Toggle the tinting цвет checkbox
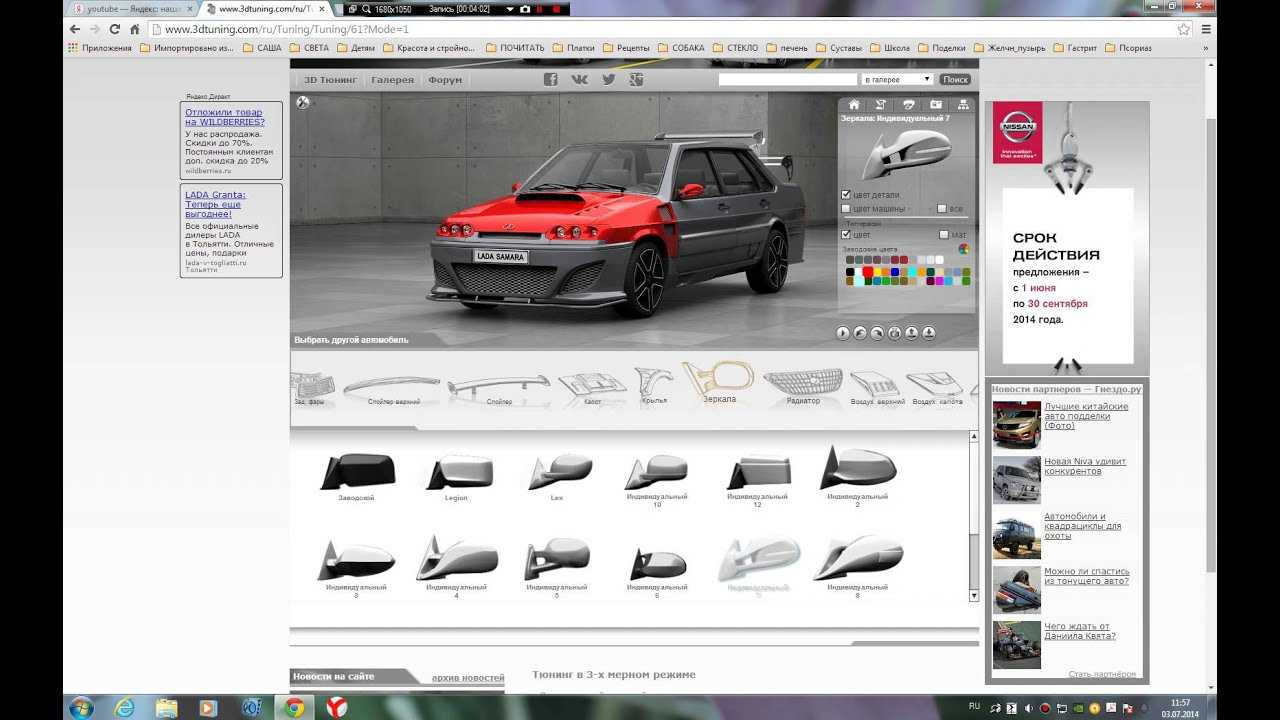 (x=846, y=235)
